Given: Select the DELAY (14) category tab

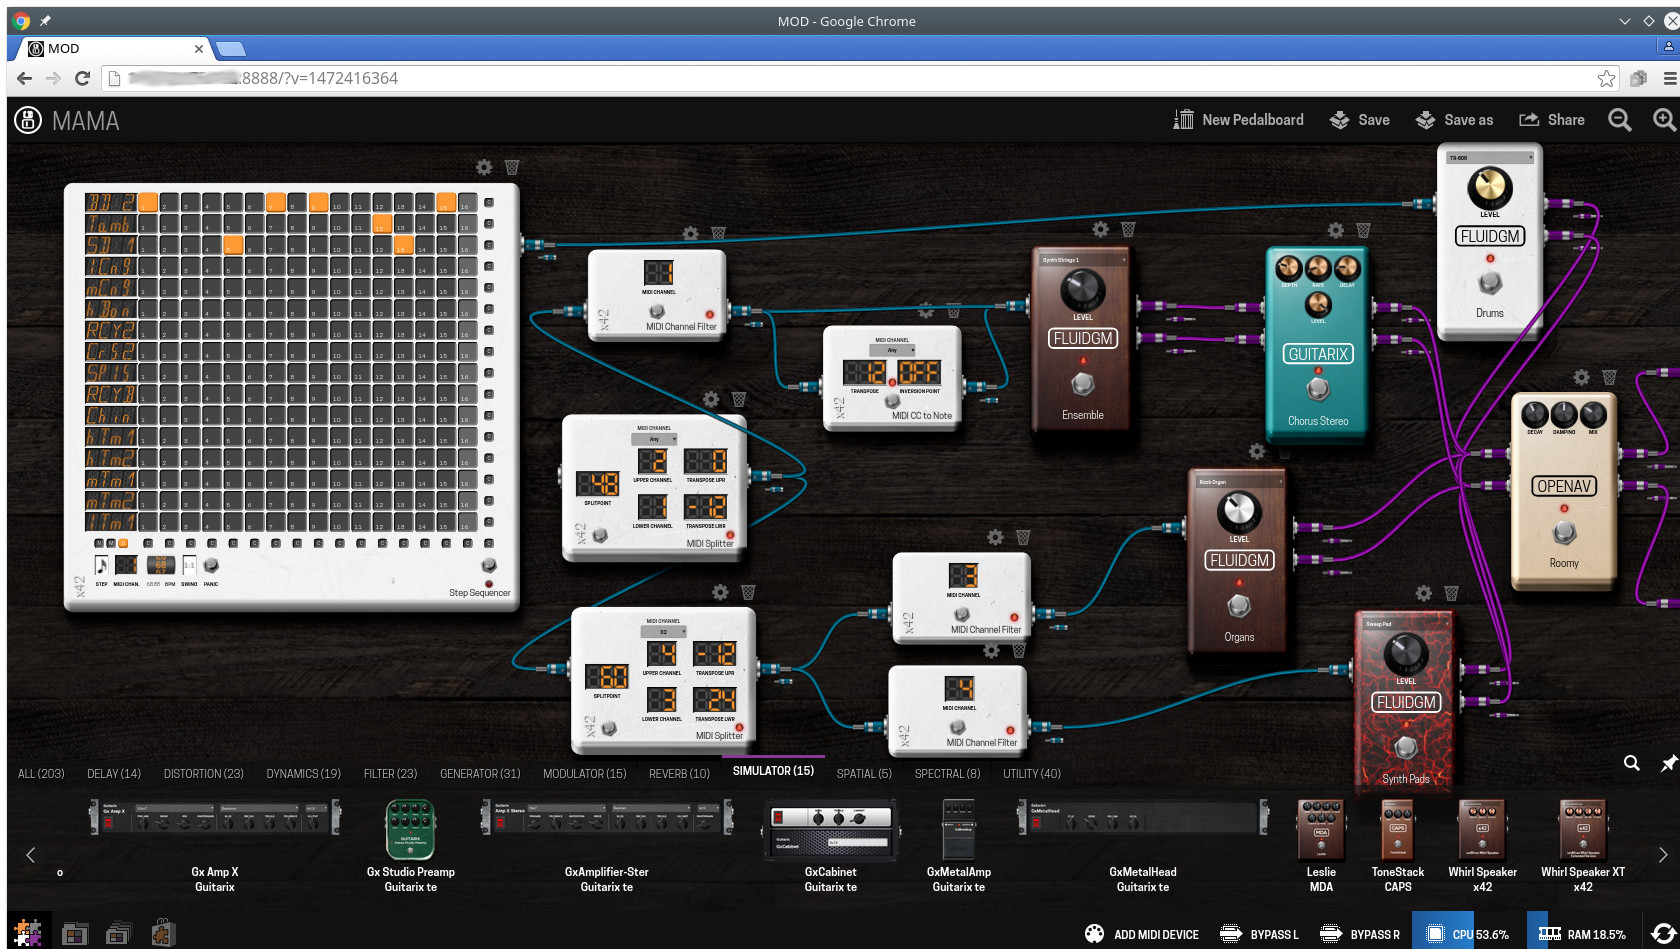Looking at the screenshot, I should [114, 774].
